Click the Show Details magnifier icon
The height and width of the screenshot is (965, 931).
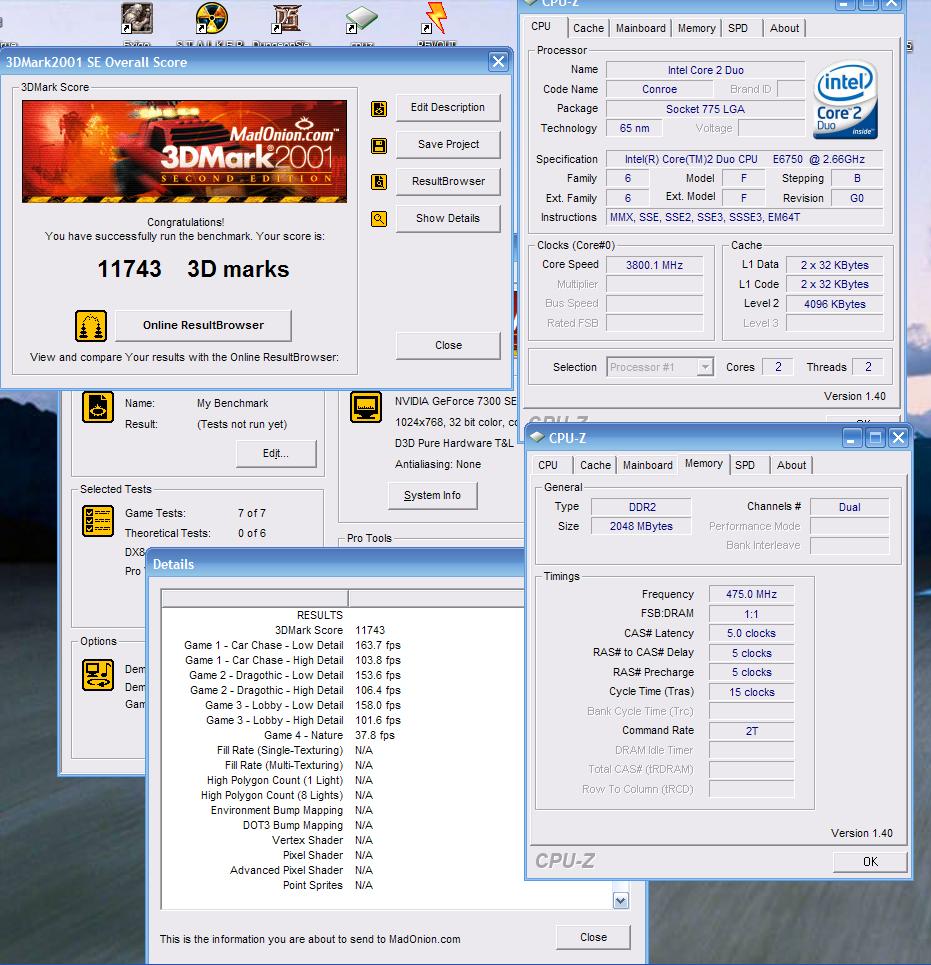(x=379, y=218)
